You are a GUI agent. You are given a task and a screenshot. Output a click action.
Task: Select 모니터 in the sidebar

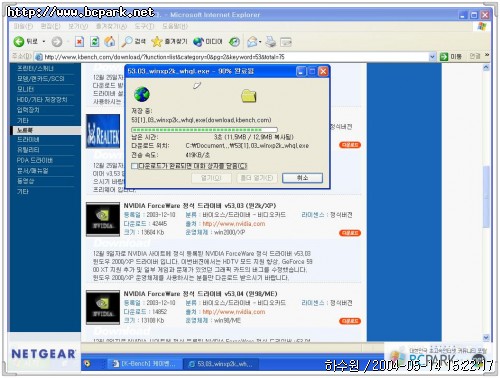point(25,89)
